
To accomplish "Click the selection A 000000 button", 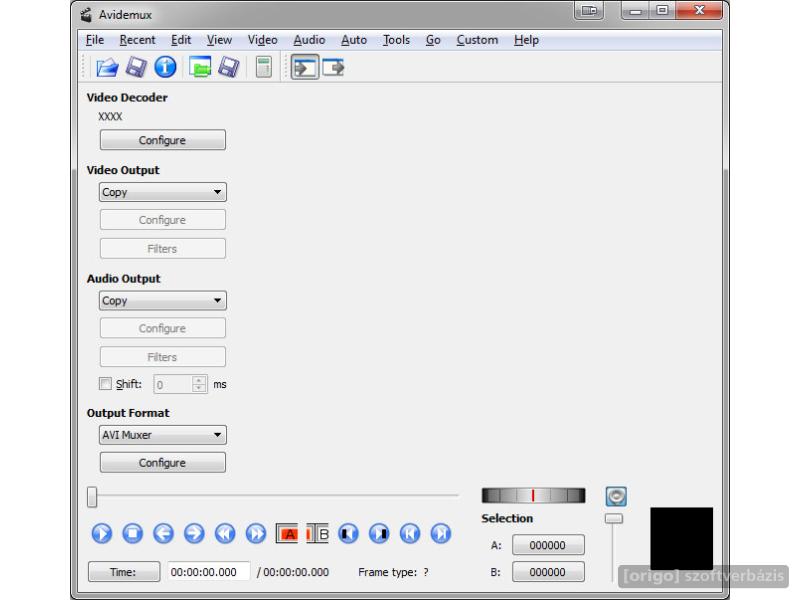I will (548, 545).
